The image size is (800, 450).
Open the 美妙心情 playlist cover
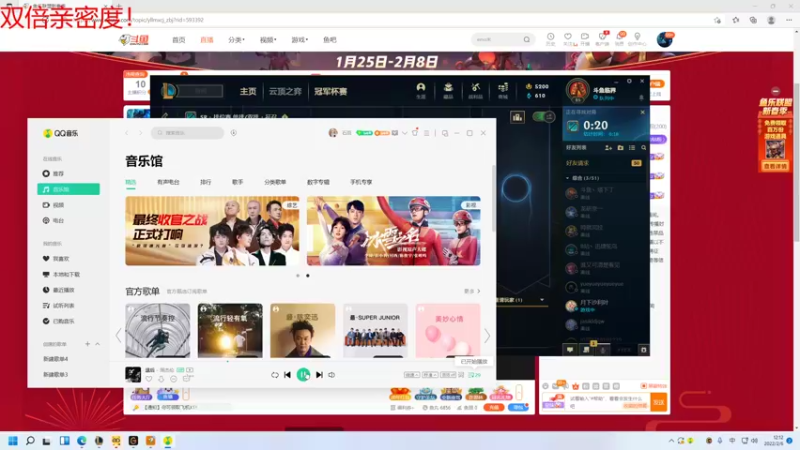coord(448,331)
